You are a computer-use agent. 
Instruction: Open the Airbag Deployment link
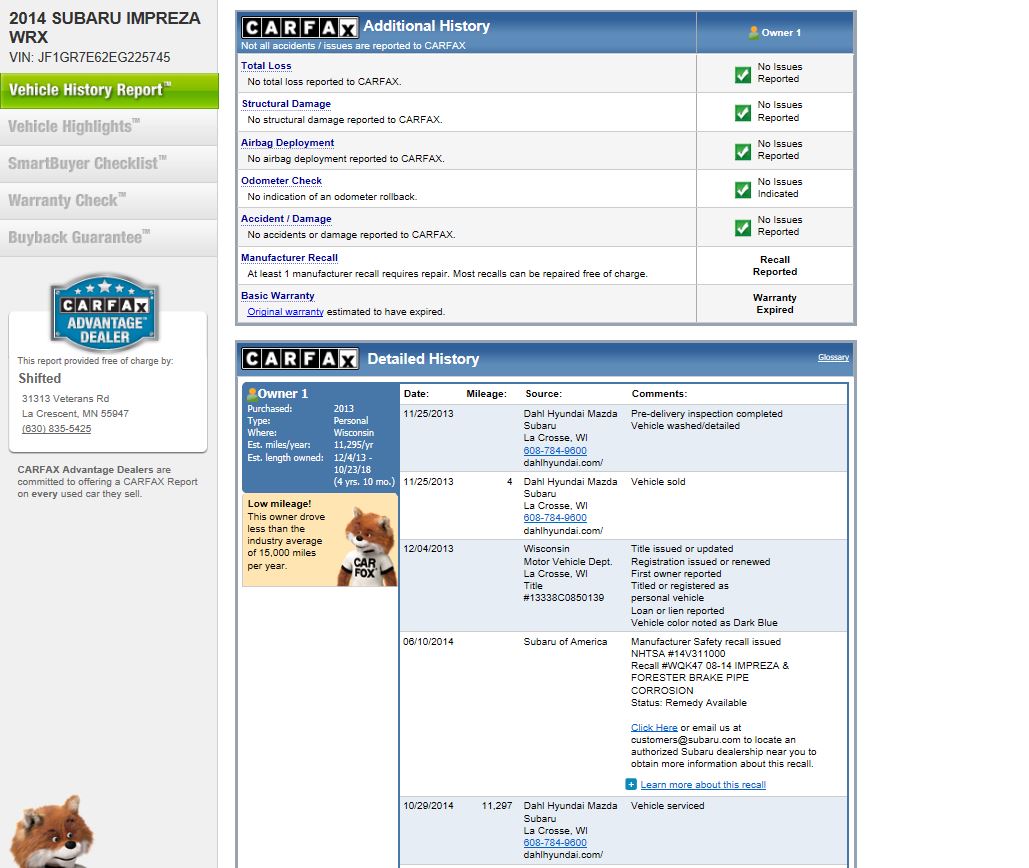click(x=287, y=142)
